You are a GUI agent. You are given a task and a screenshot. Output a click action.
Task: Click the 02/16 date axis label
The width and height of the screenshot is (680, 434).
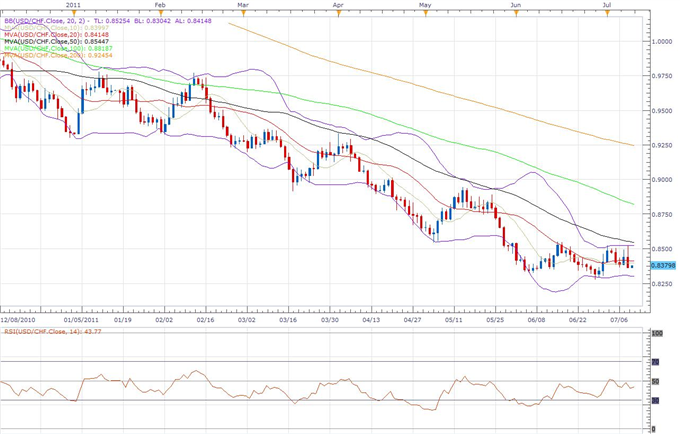coord(206,320)
